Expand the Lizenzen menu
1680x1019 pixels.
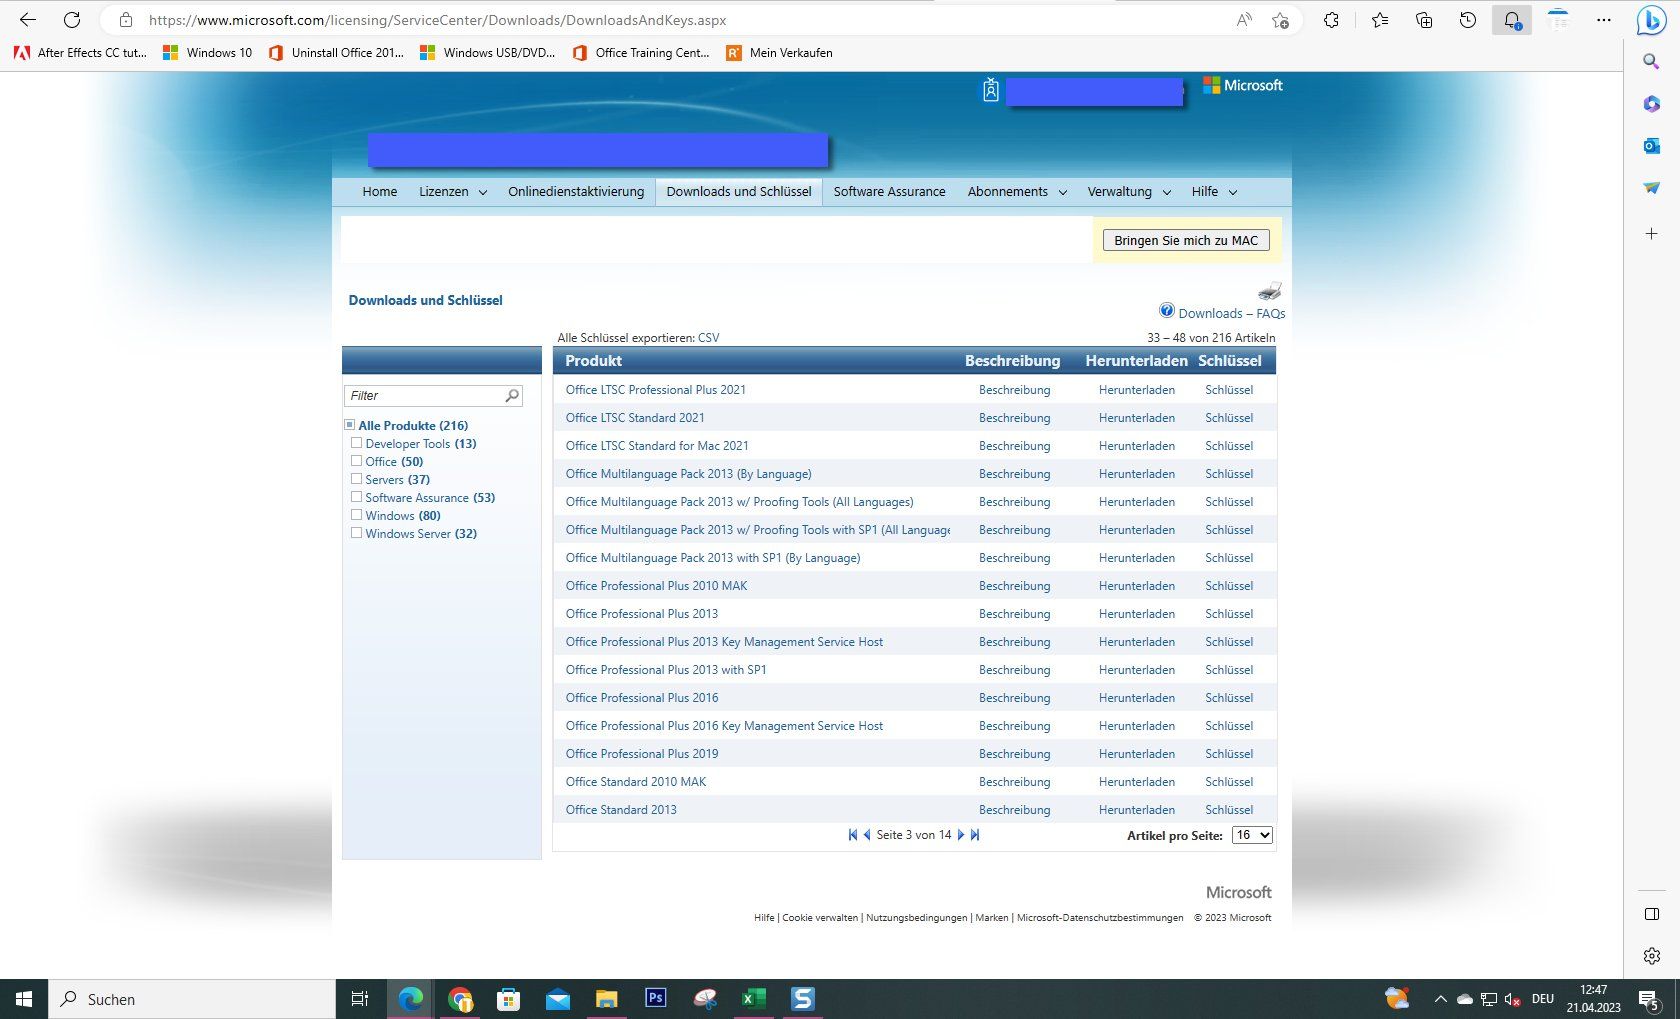(453, 192)
